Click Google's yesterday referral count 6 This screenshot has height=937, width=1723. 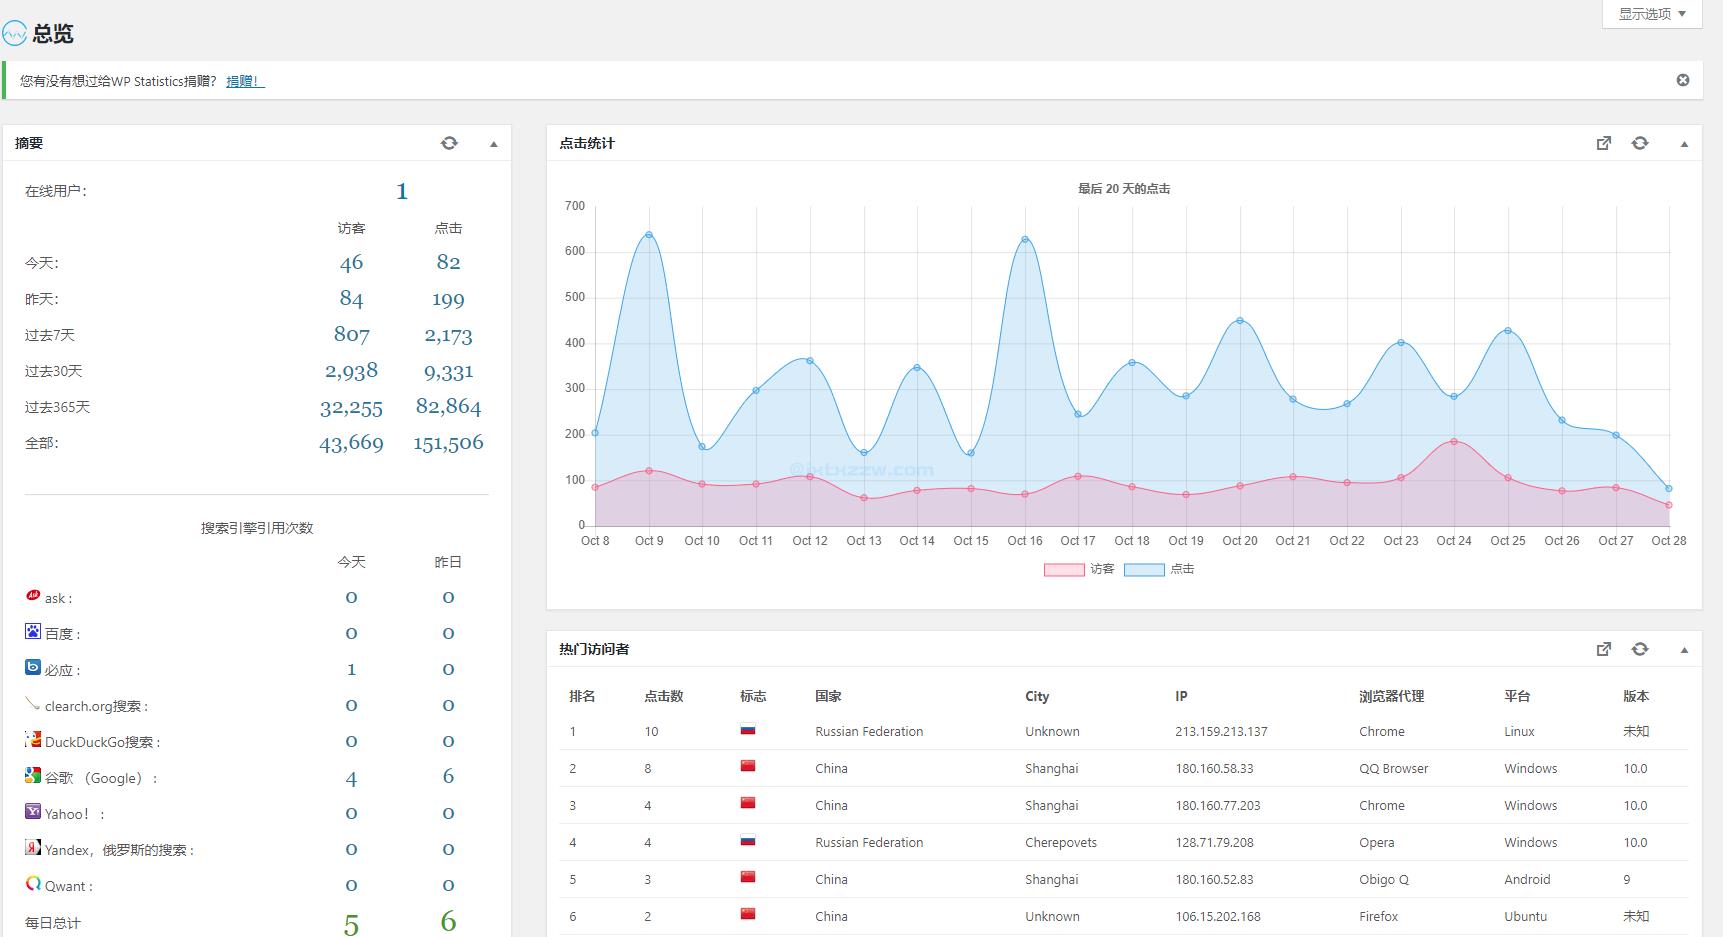(x=448, y=777)
